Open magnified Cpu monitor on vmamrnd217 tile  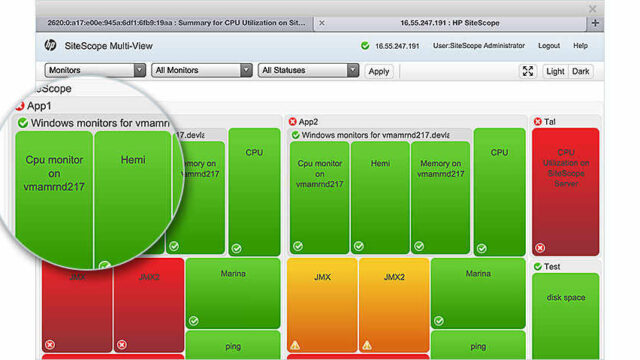click(x=54, y=198)
